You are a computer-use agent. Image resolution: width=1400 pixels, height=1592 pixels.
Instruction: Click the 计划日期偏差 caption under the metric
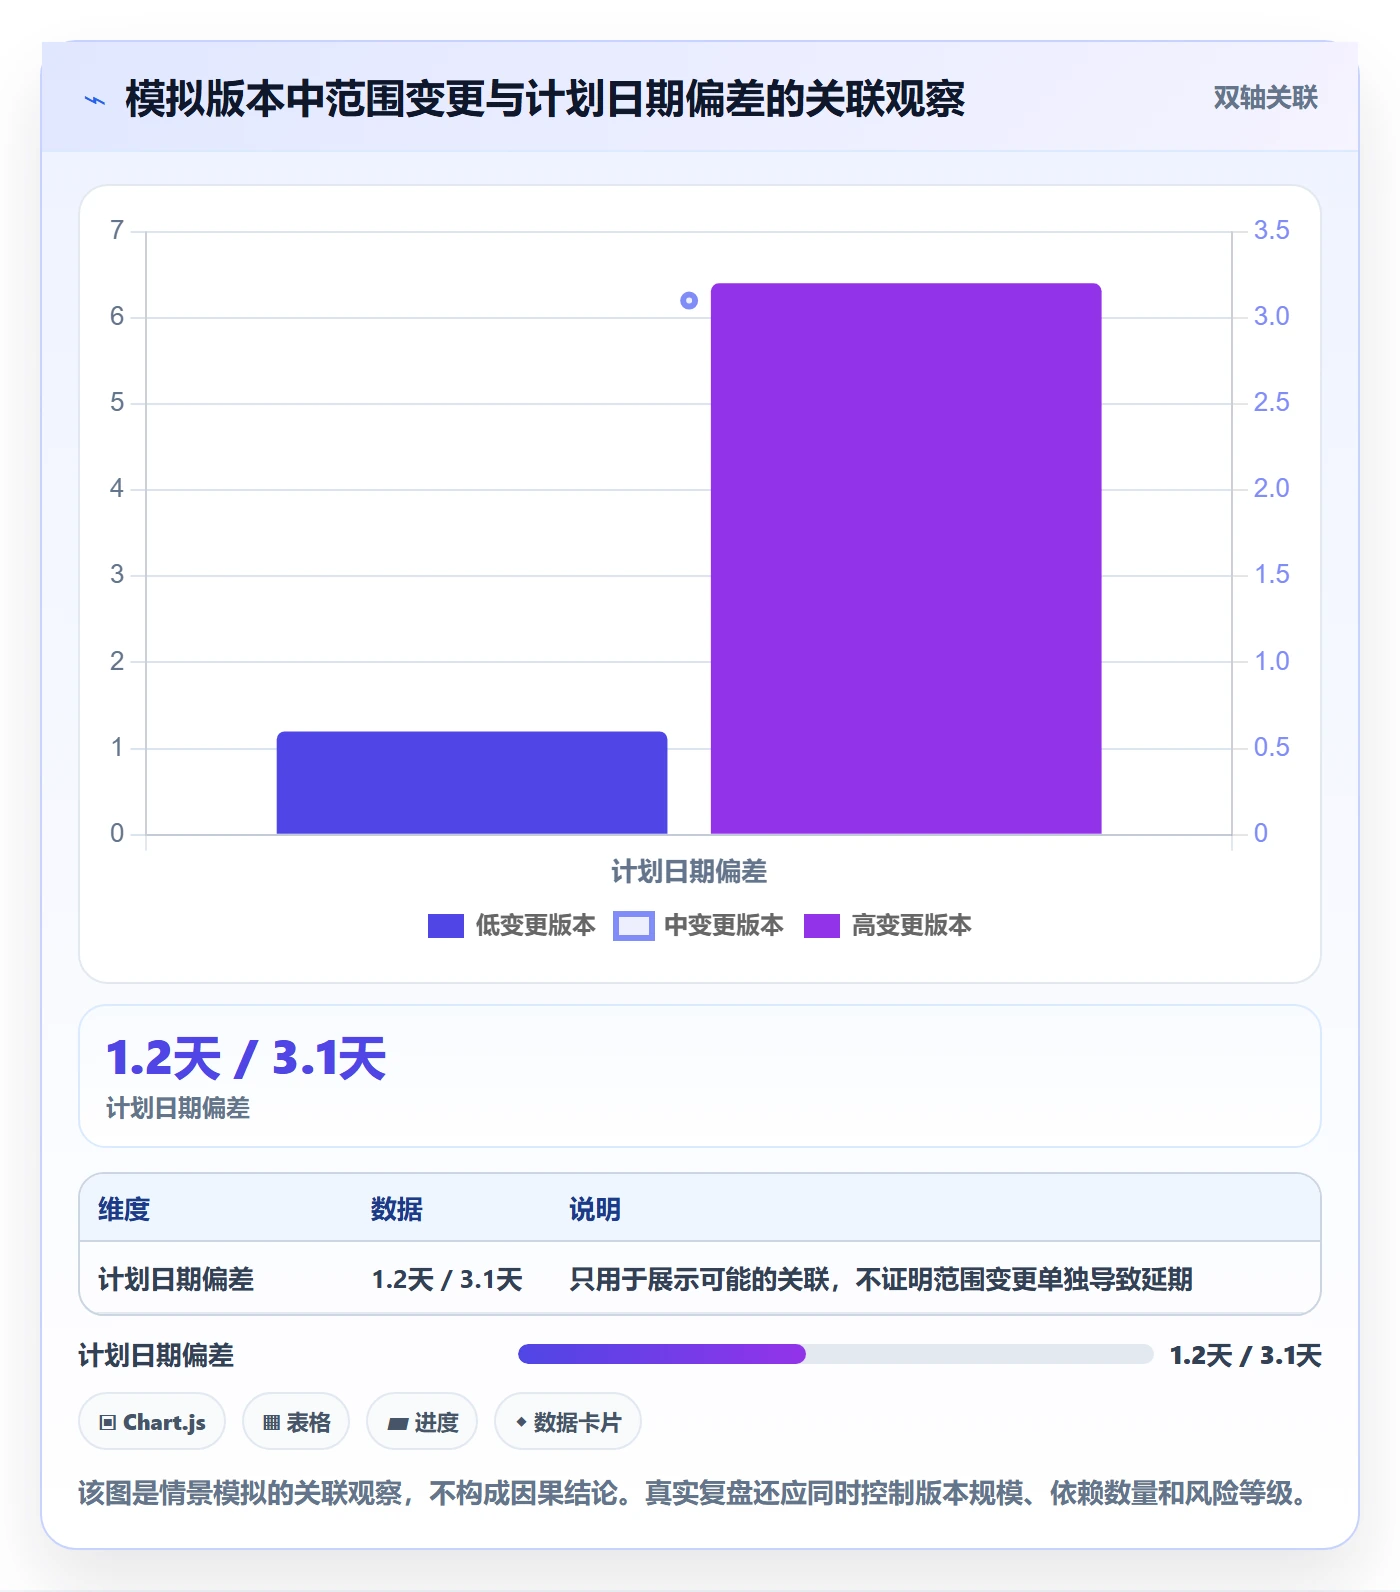(x=178, y=1108)
